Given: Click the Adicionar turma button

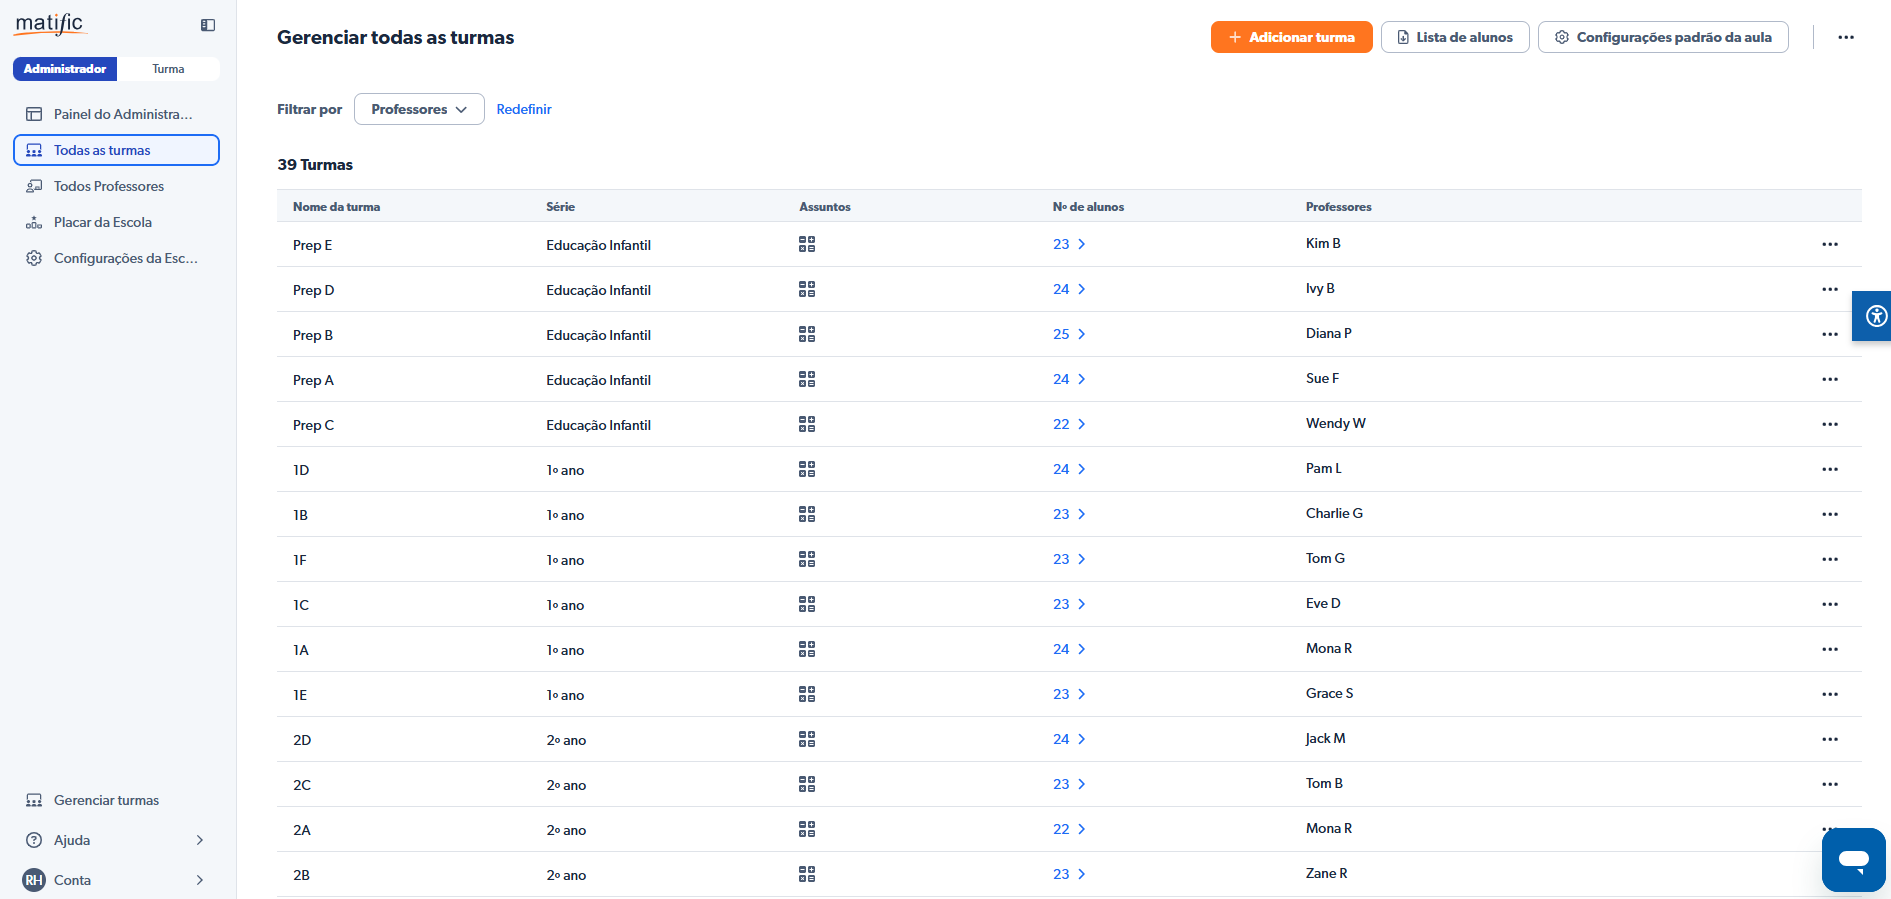Looking at the screenshot, I should click(x=1291, y=37).
